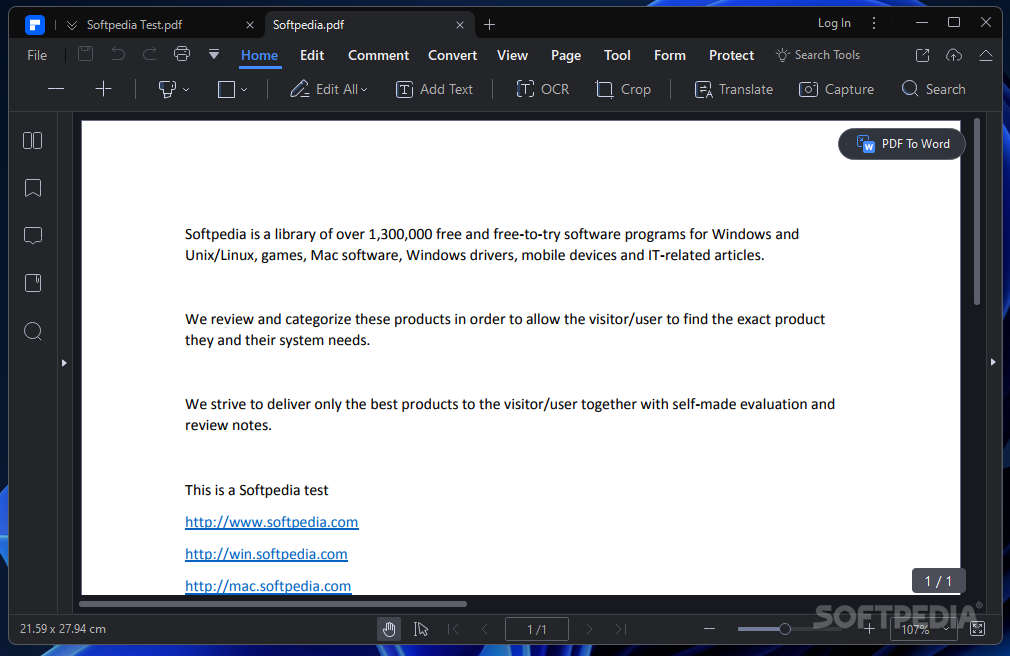Open the http://win.softpedia.com link
The width and height of the screenshot is (1010, 656).
266,554
